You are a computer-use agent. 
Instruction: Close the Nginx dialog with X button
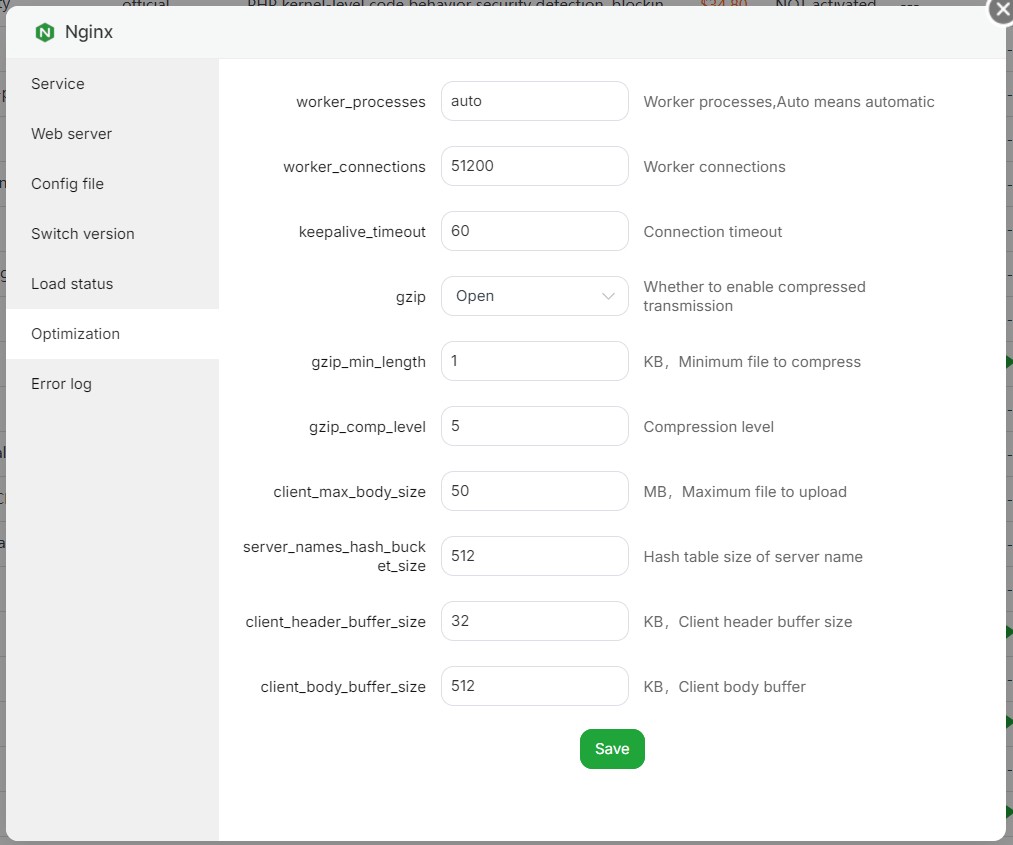(1002, 11)
